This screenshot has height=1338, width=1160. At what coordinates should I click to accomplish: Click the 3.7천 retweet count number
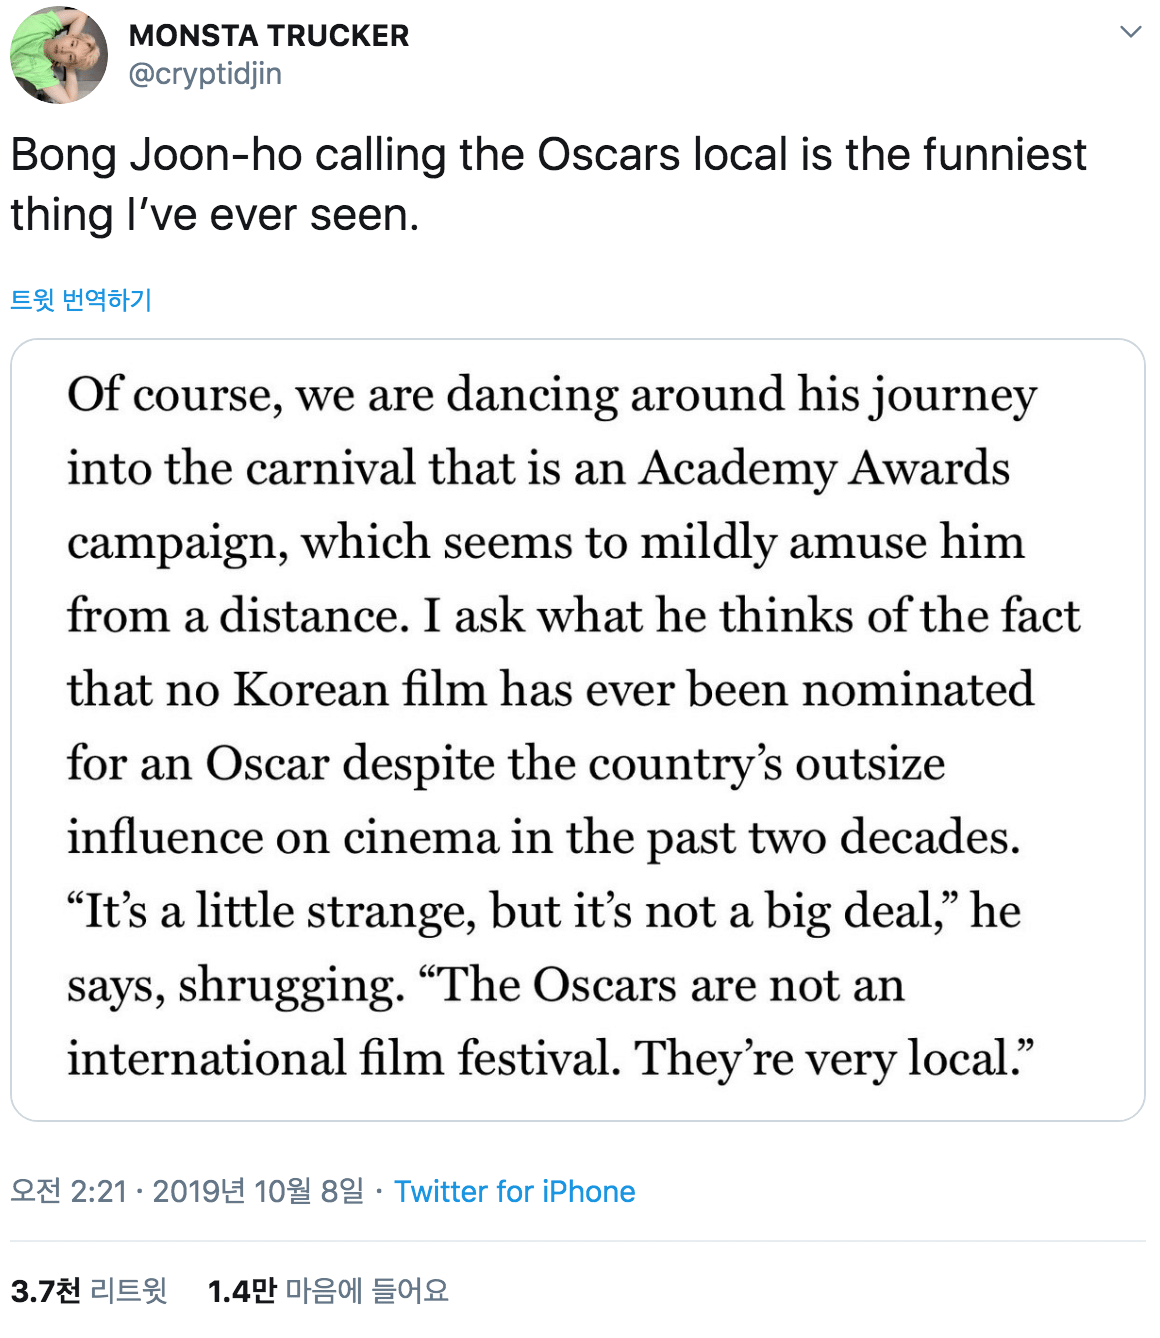pyautogui.click(x=46, y=1291)
